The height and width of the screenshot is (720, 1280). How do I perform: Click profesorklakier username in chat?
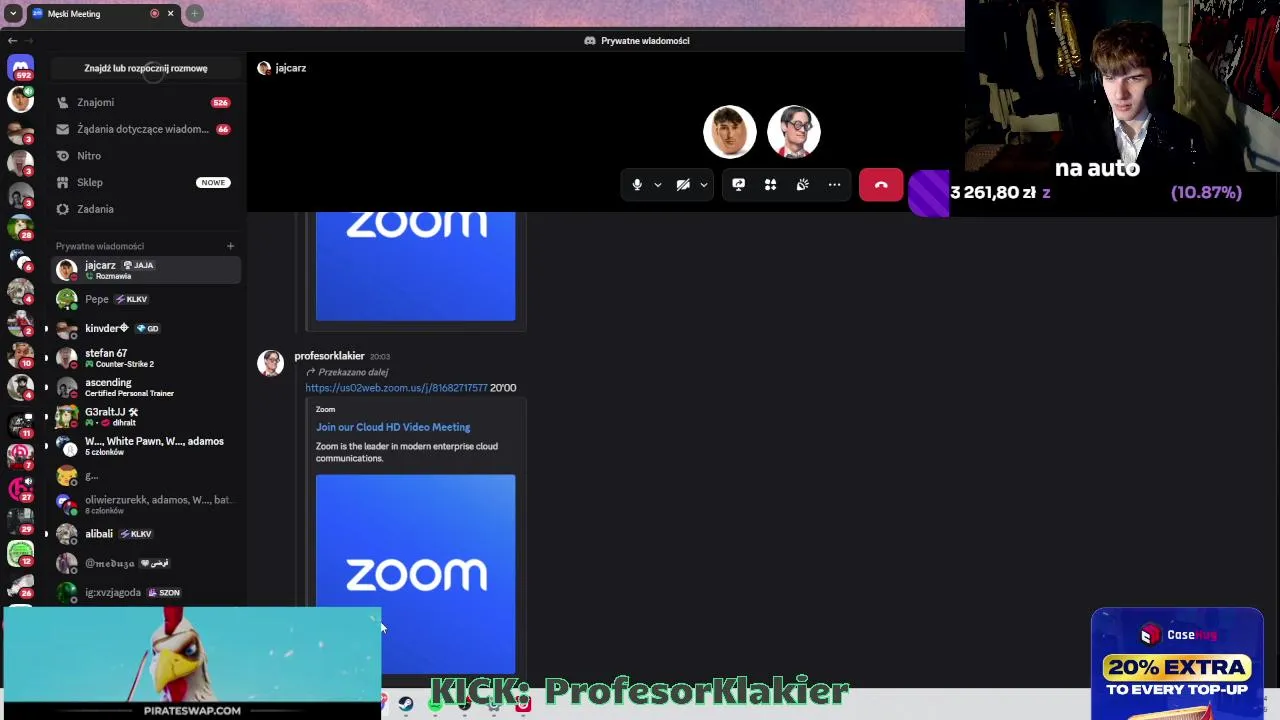(329, 356)
